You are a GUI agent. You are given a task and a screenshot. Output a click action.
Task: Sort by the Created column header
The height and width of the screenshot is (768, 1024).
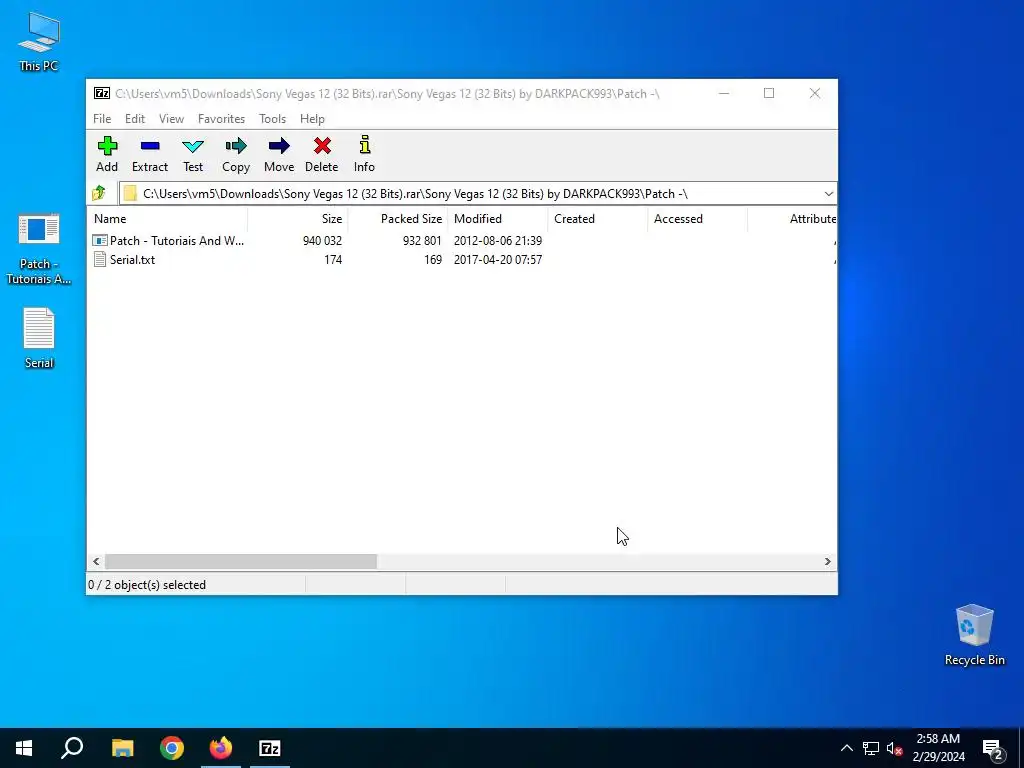tap(598, 219)
